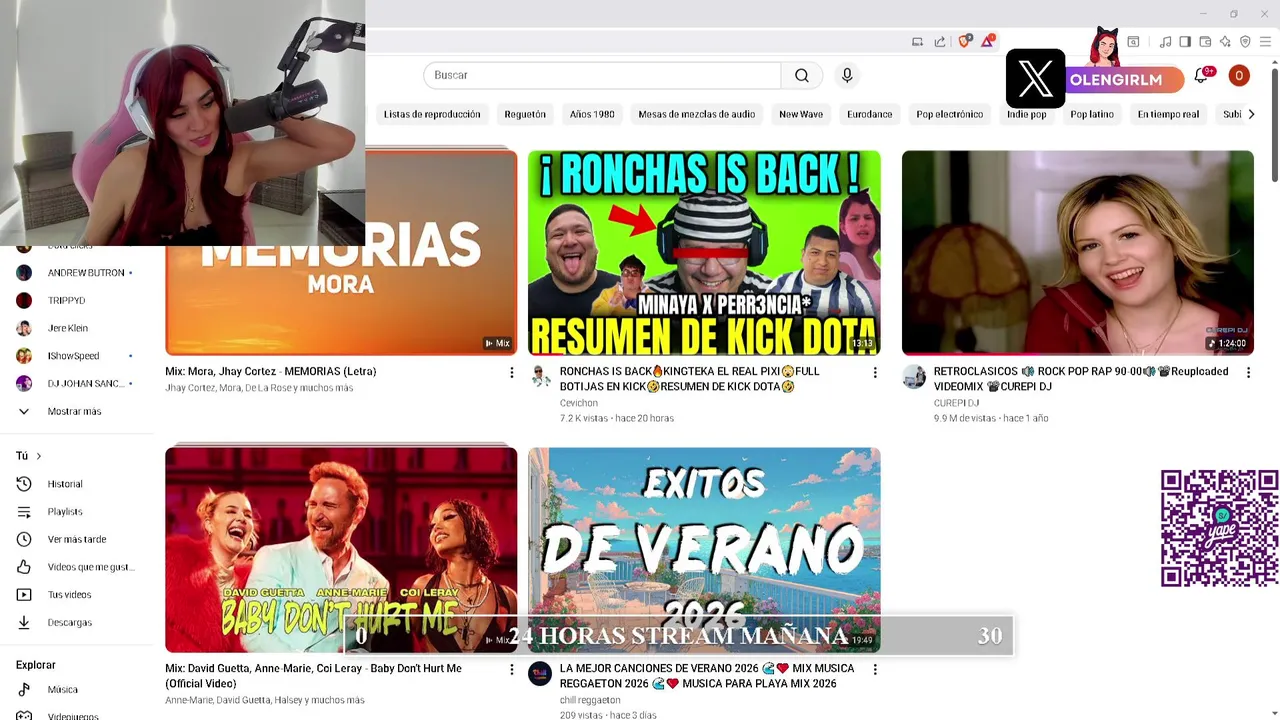This screenshot has width=1280, height=720.
Task: Open the Brave Rewards triangle icon
Action: point(988,41)
